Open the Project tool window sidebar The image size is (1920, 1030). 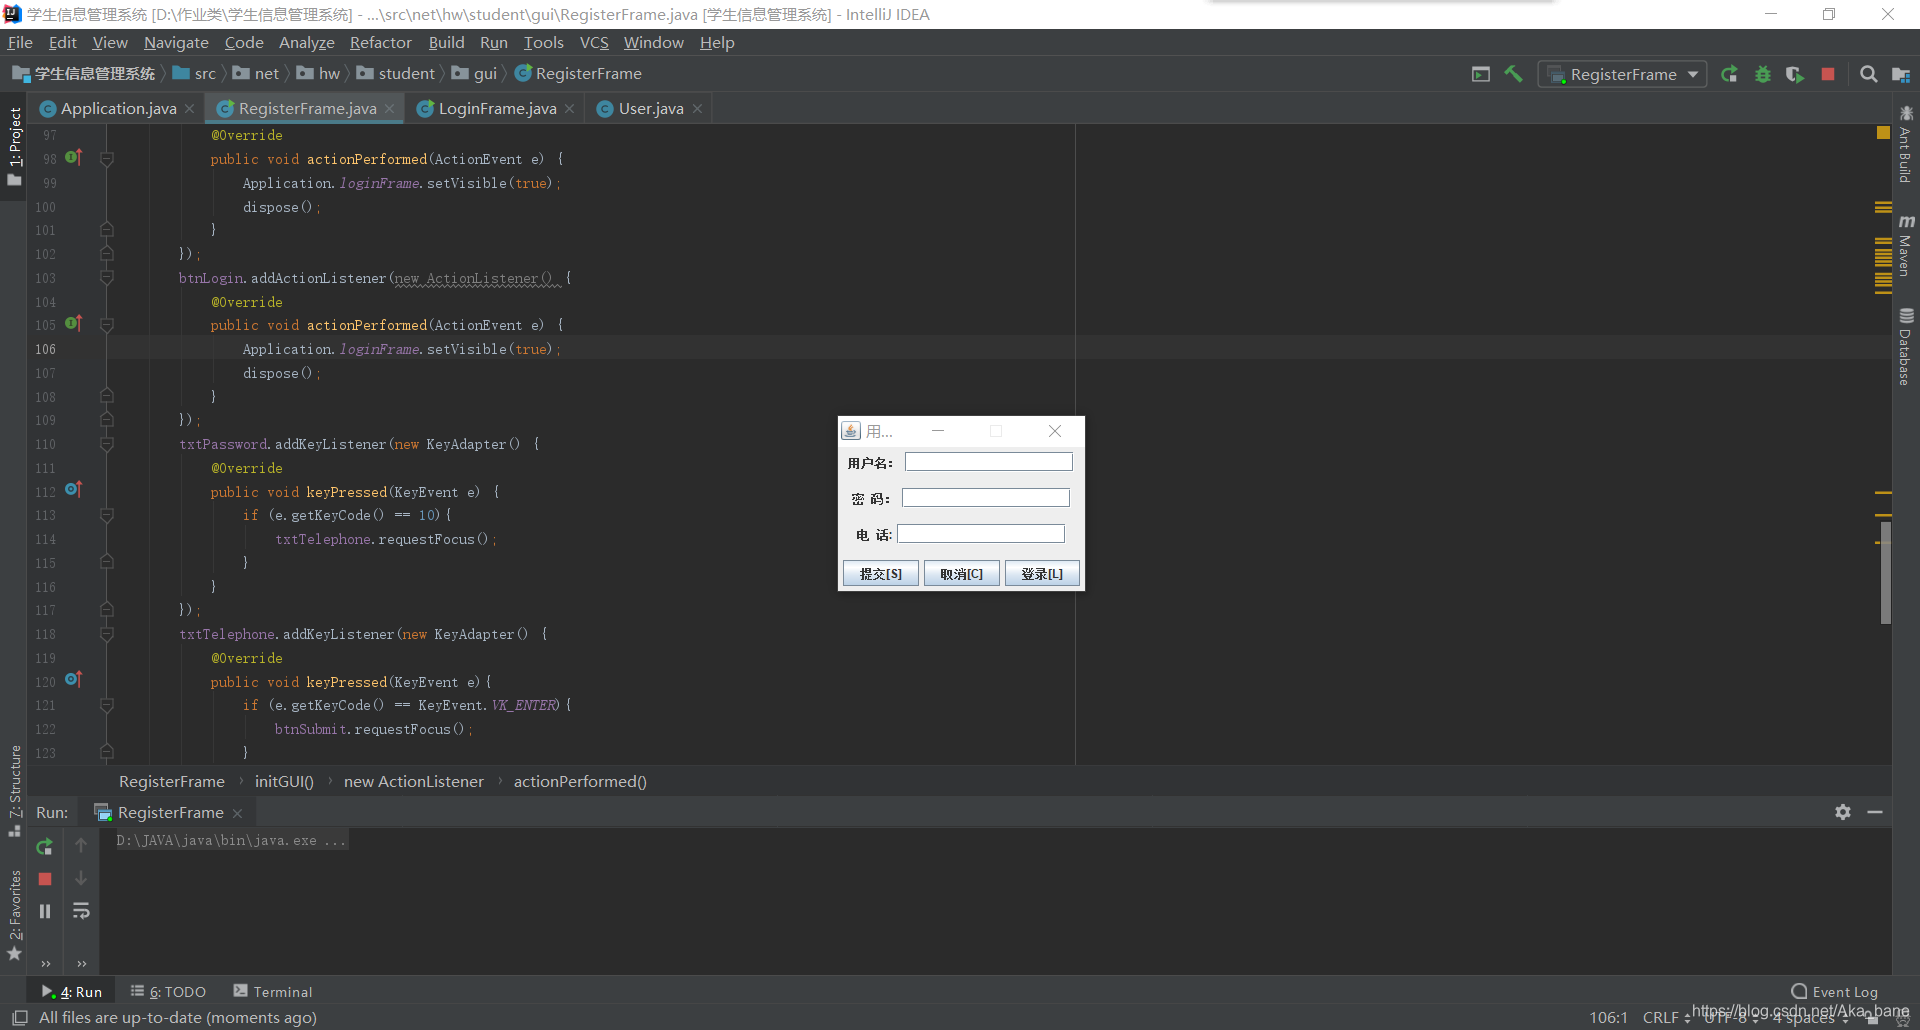[x=14, y=147]
